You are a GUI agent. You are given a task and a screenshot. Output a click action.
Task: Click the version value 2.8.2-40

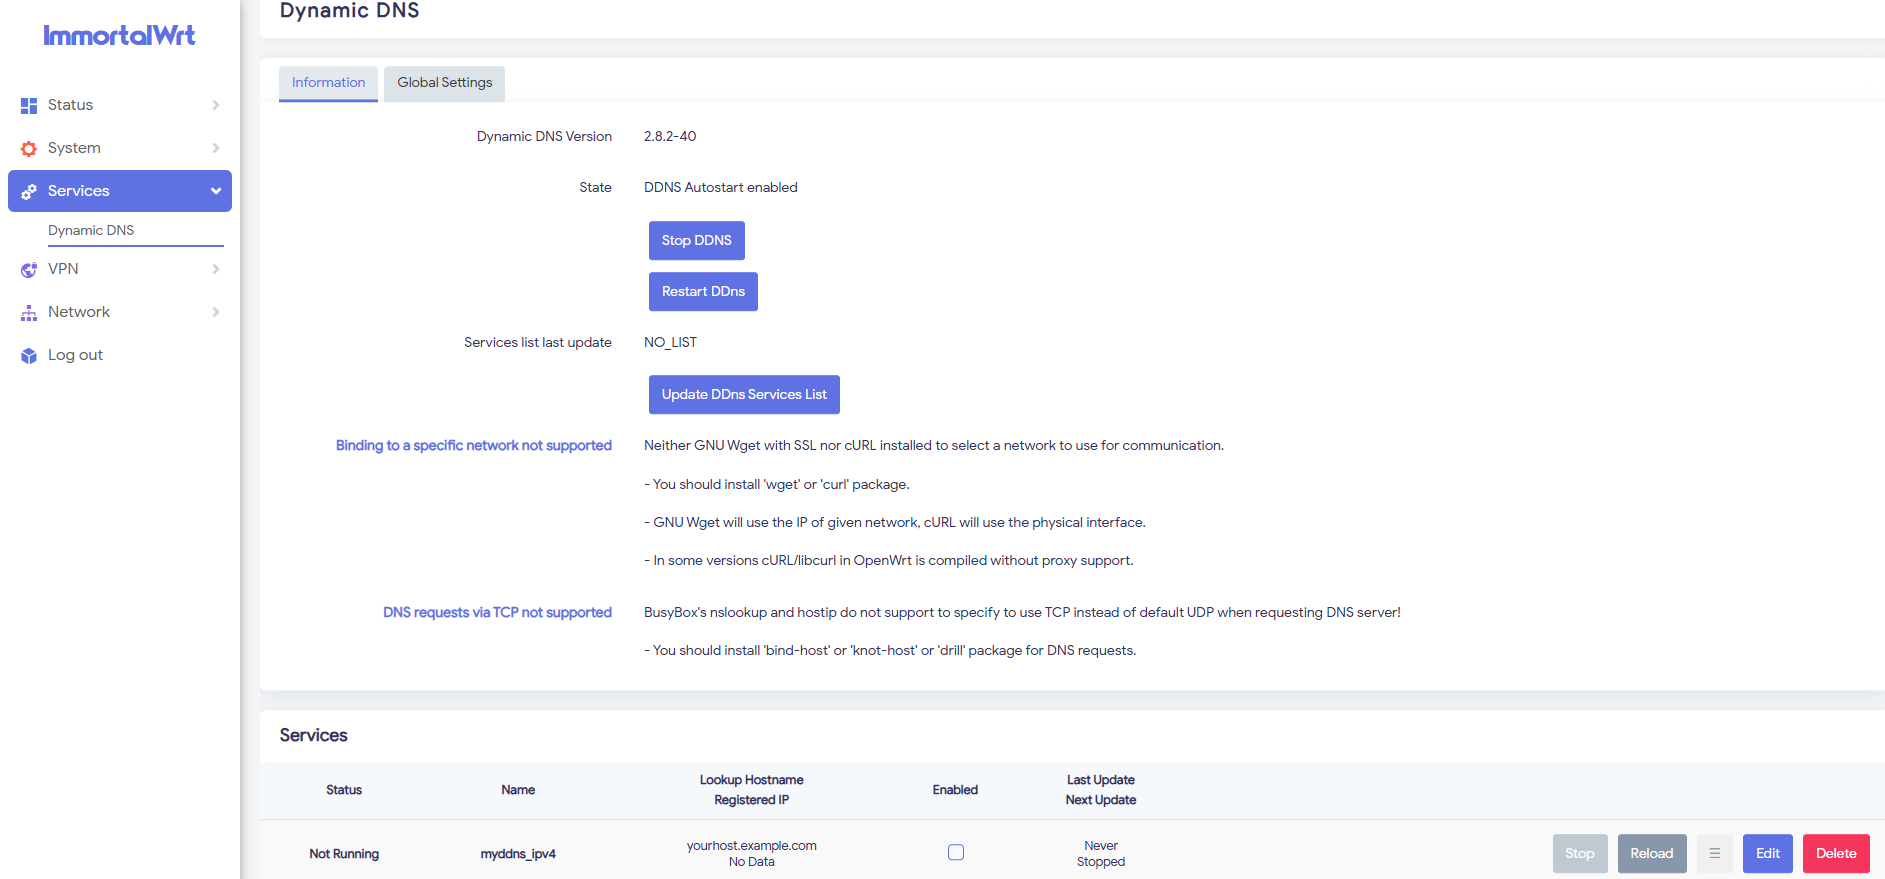pyautogui.click(x=670, y=136)
